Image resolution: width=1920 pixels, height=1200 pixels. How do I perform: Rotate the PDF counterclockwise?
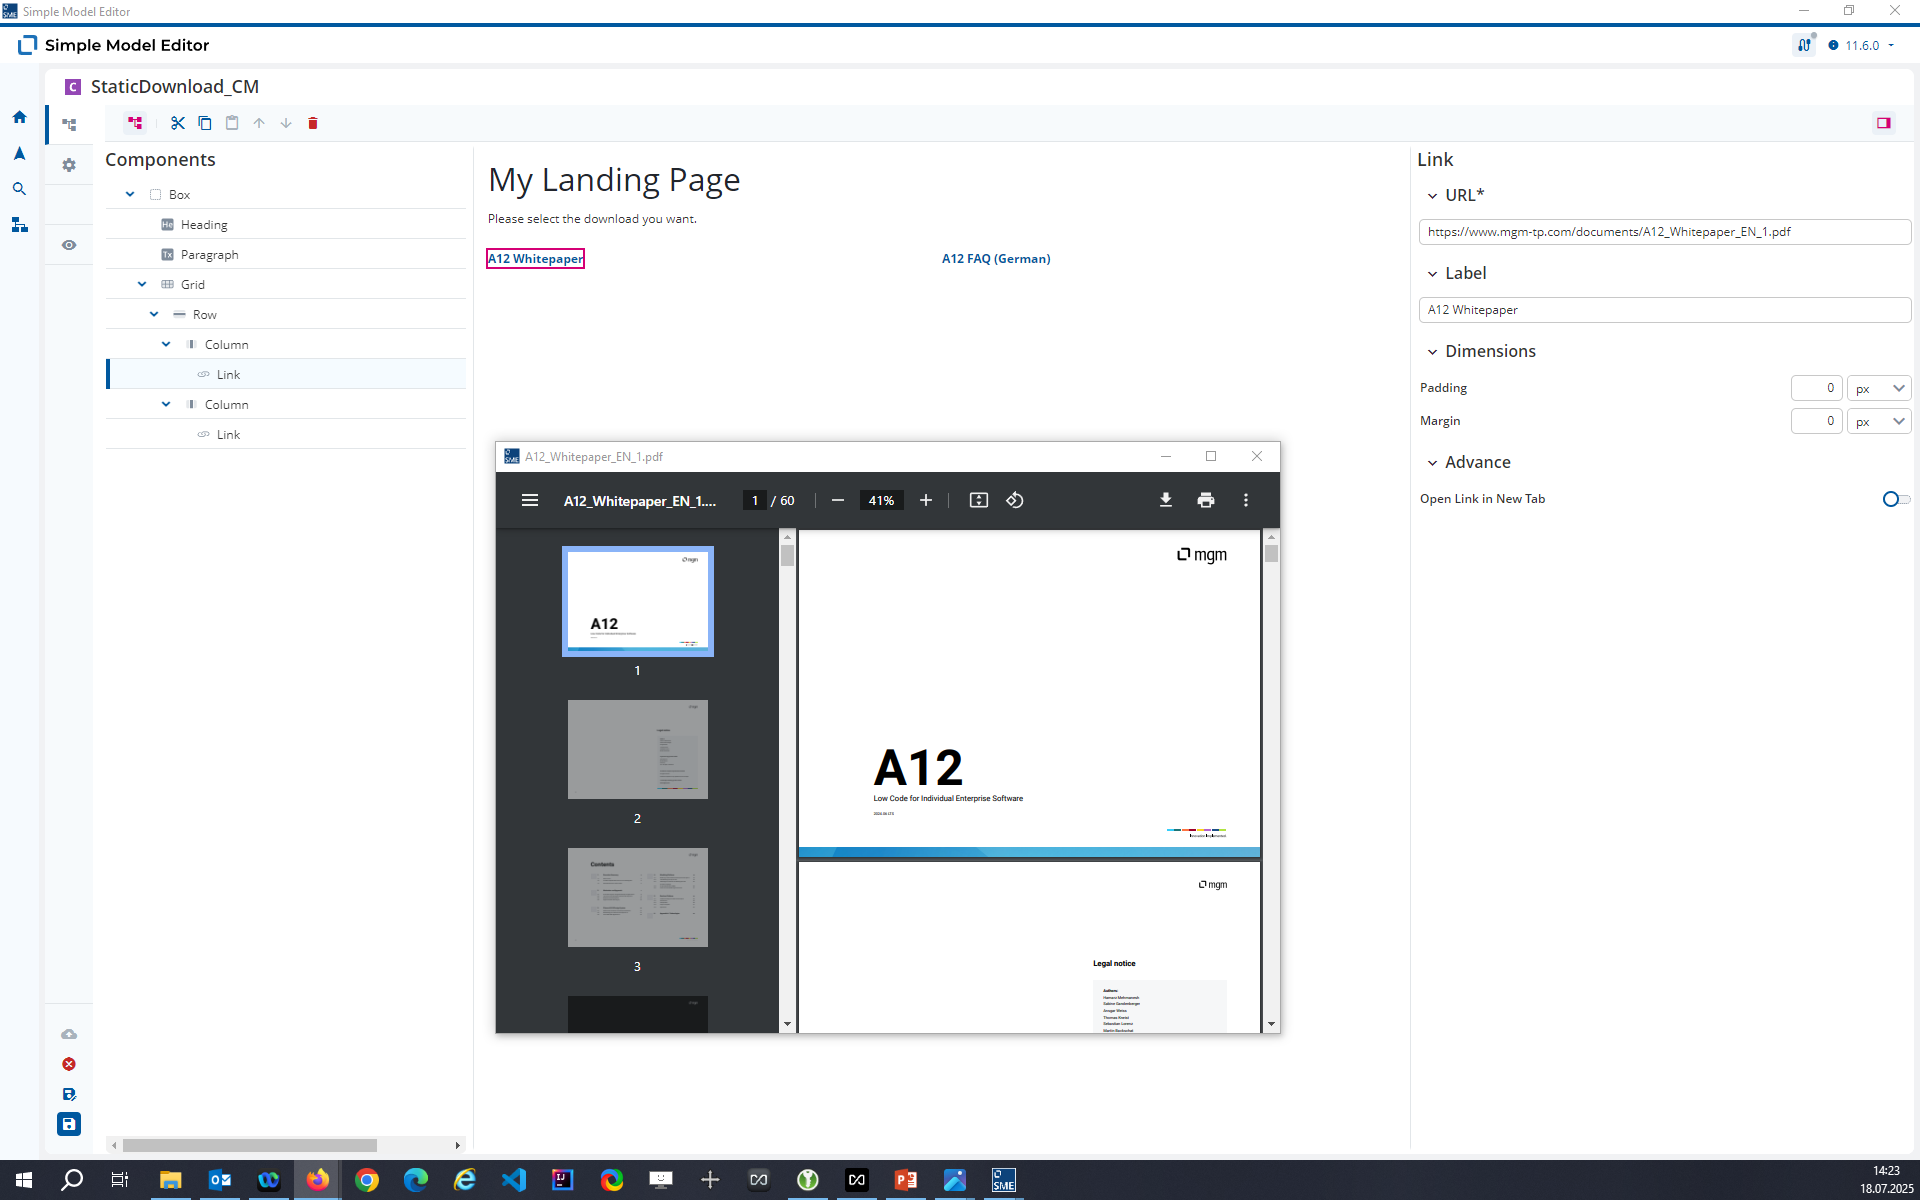[1015, 500]
